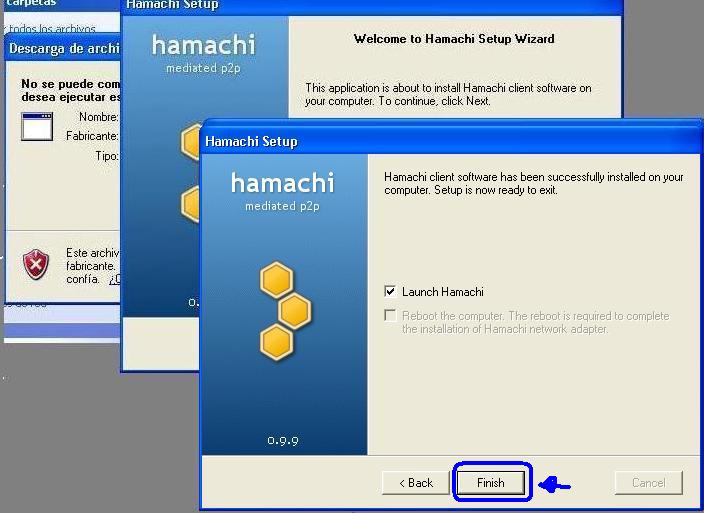The width and height of the screenshot is (704, 513).
Task: Click the top yellow hexagon logo
Action: coord(277,280)
